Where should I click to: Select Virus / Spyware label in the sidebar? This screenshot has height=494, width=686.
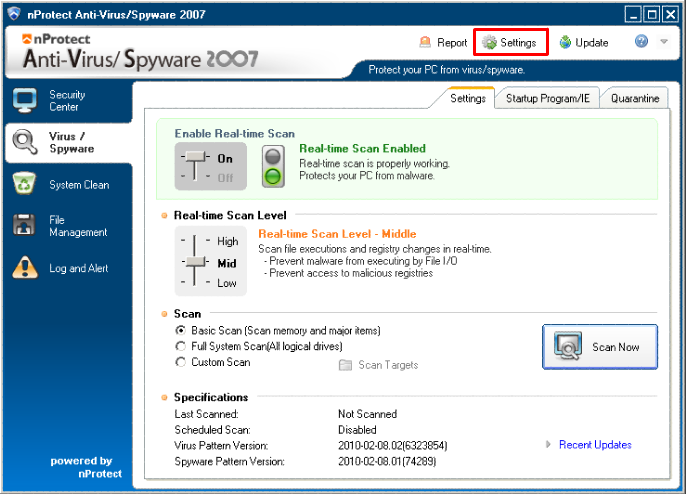point(71,142)
